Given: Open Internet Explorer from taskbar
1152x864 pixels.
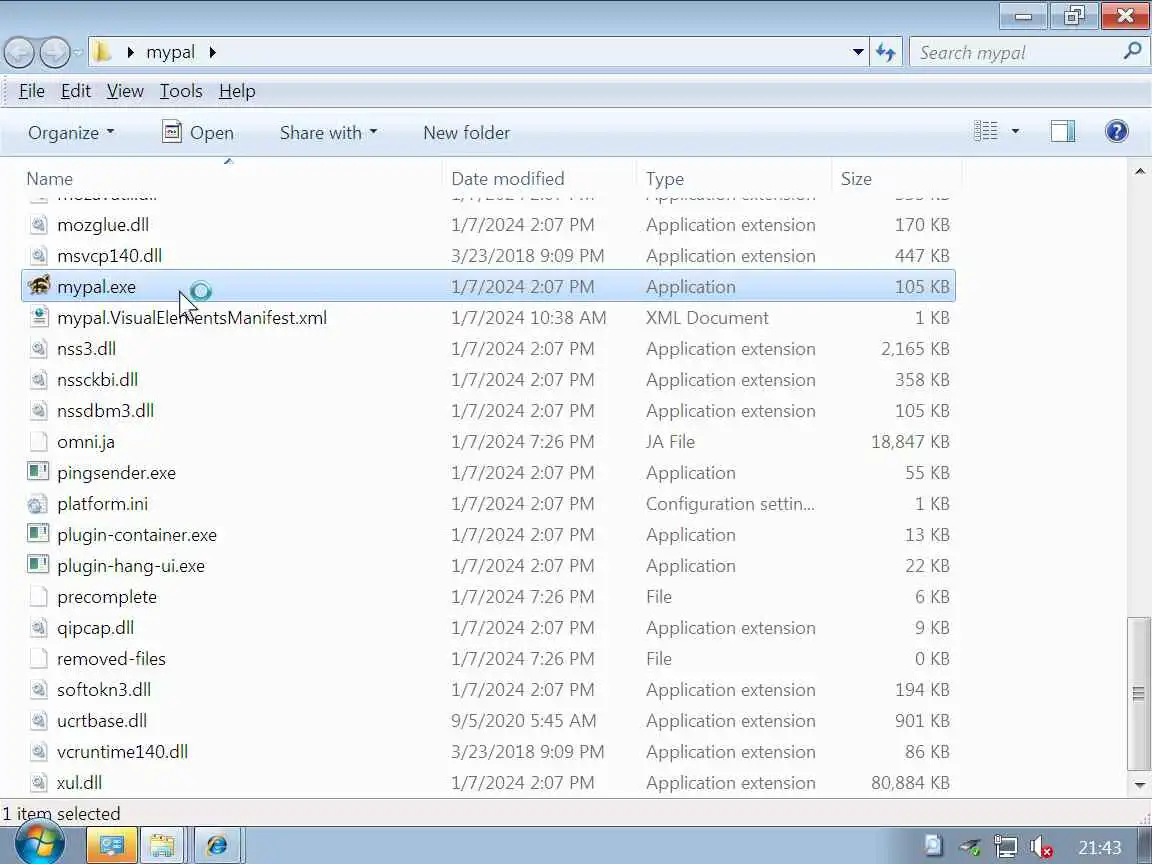Looking at the screenshot, I should [217, 845].
